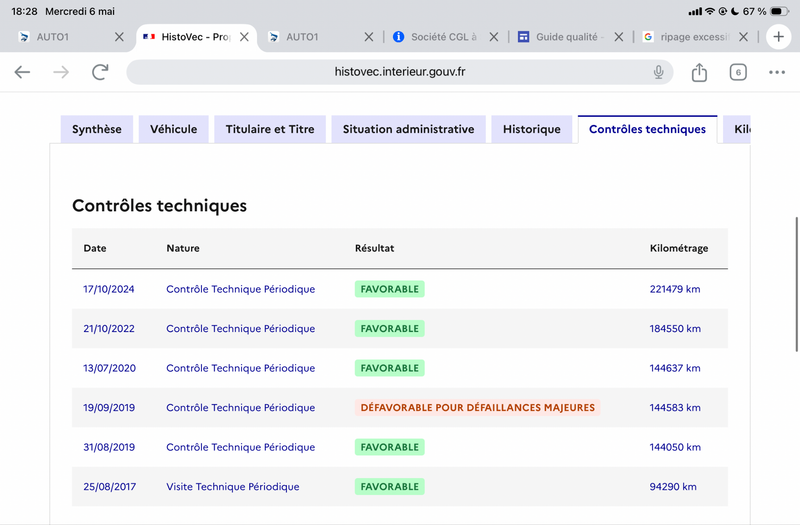Add a new tab with plus button
The width and height of the screenshot is (800, 525).
click(778, 37)
